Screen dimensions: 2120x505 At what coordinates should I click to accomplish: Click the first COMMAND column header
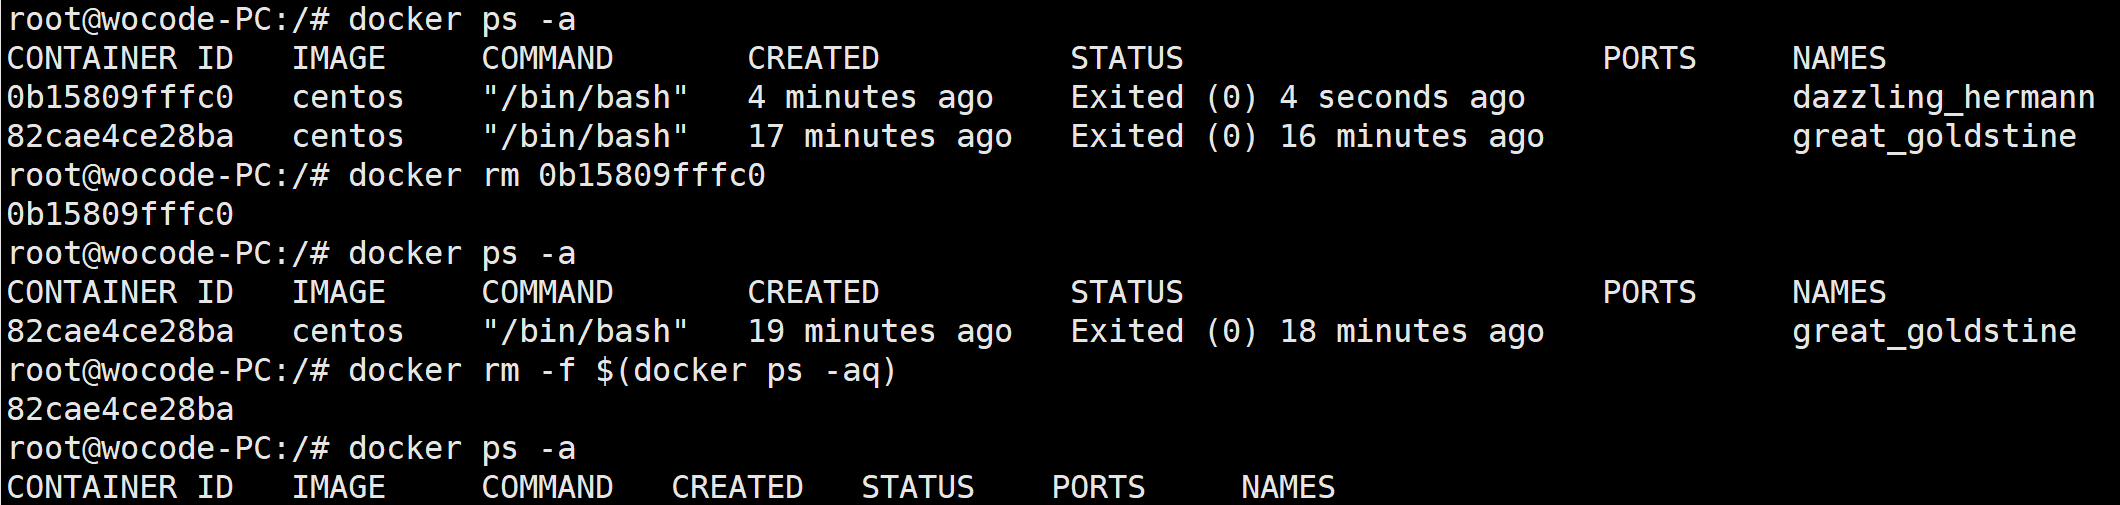pos(547,58)
